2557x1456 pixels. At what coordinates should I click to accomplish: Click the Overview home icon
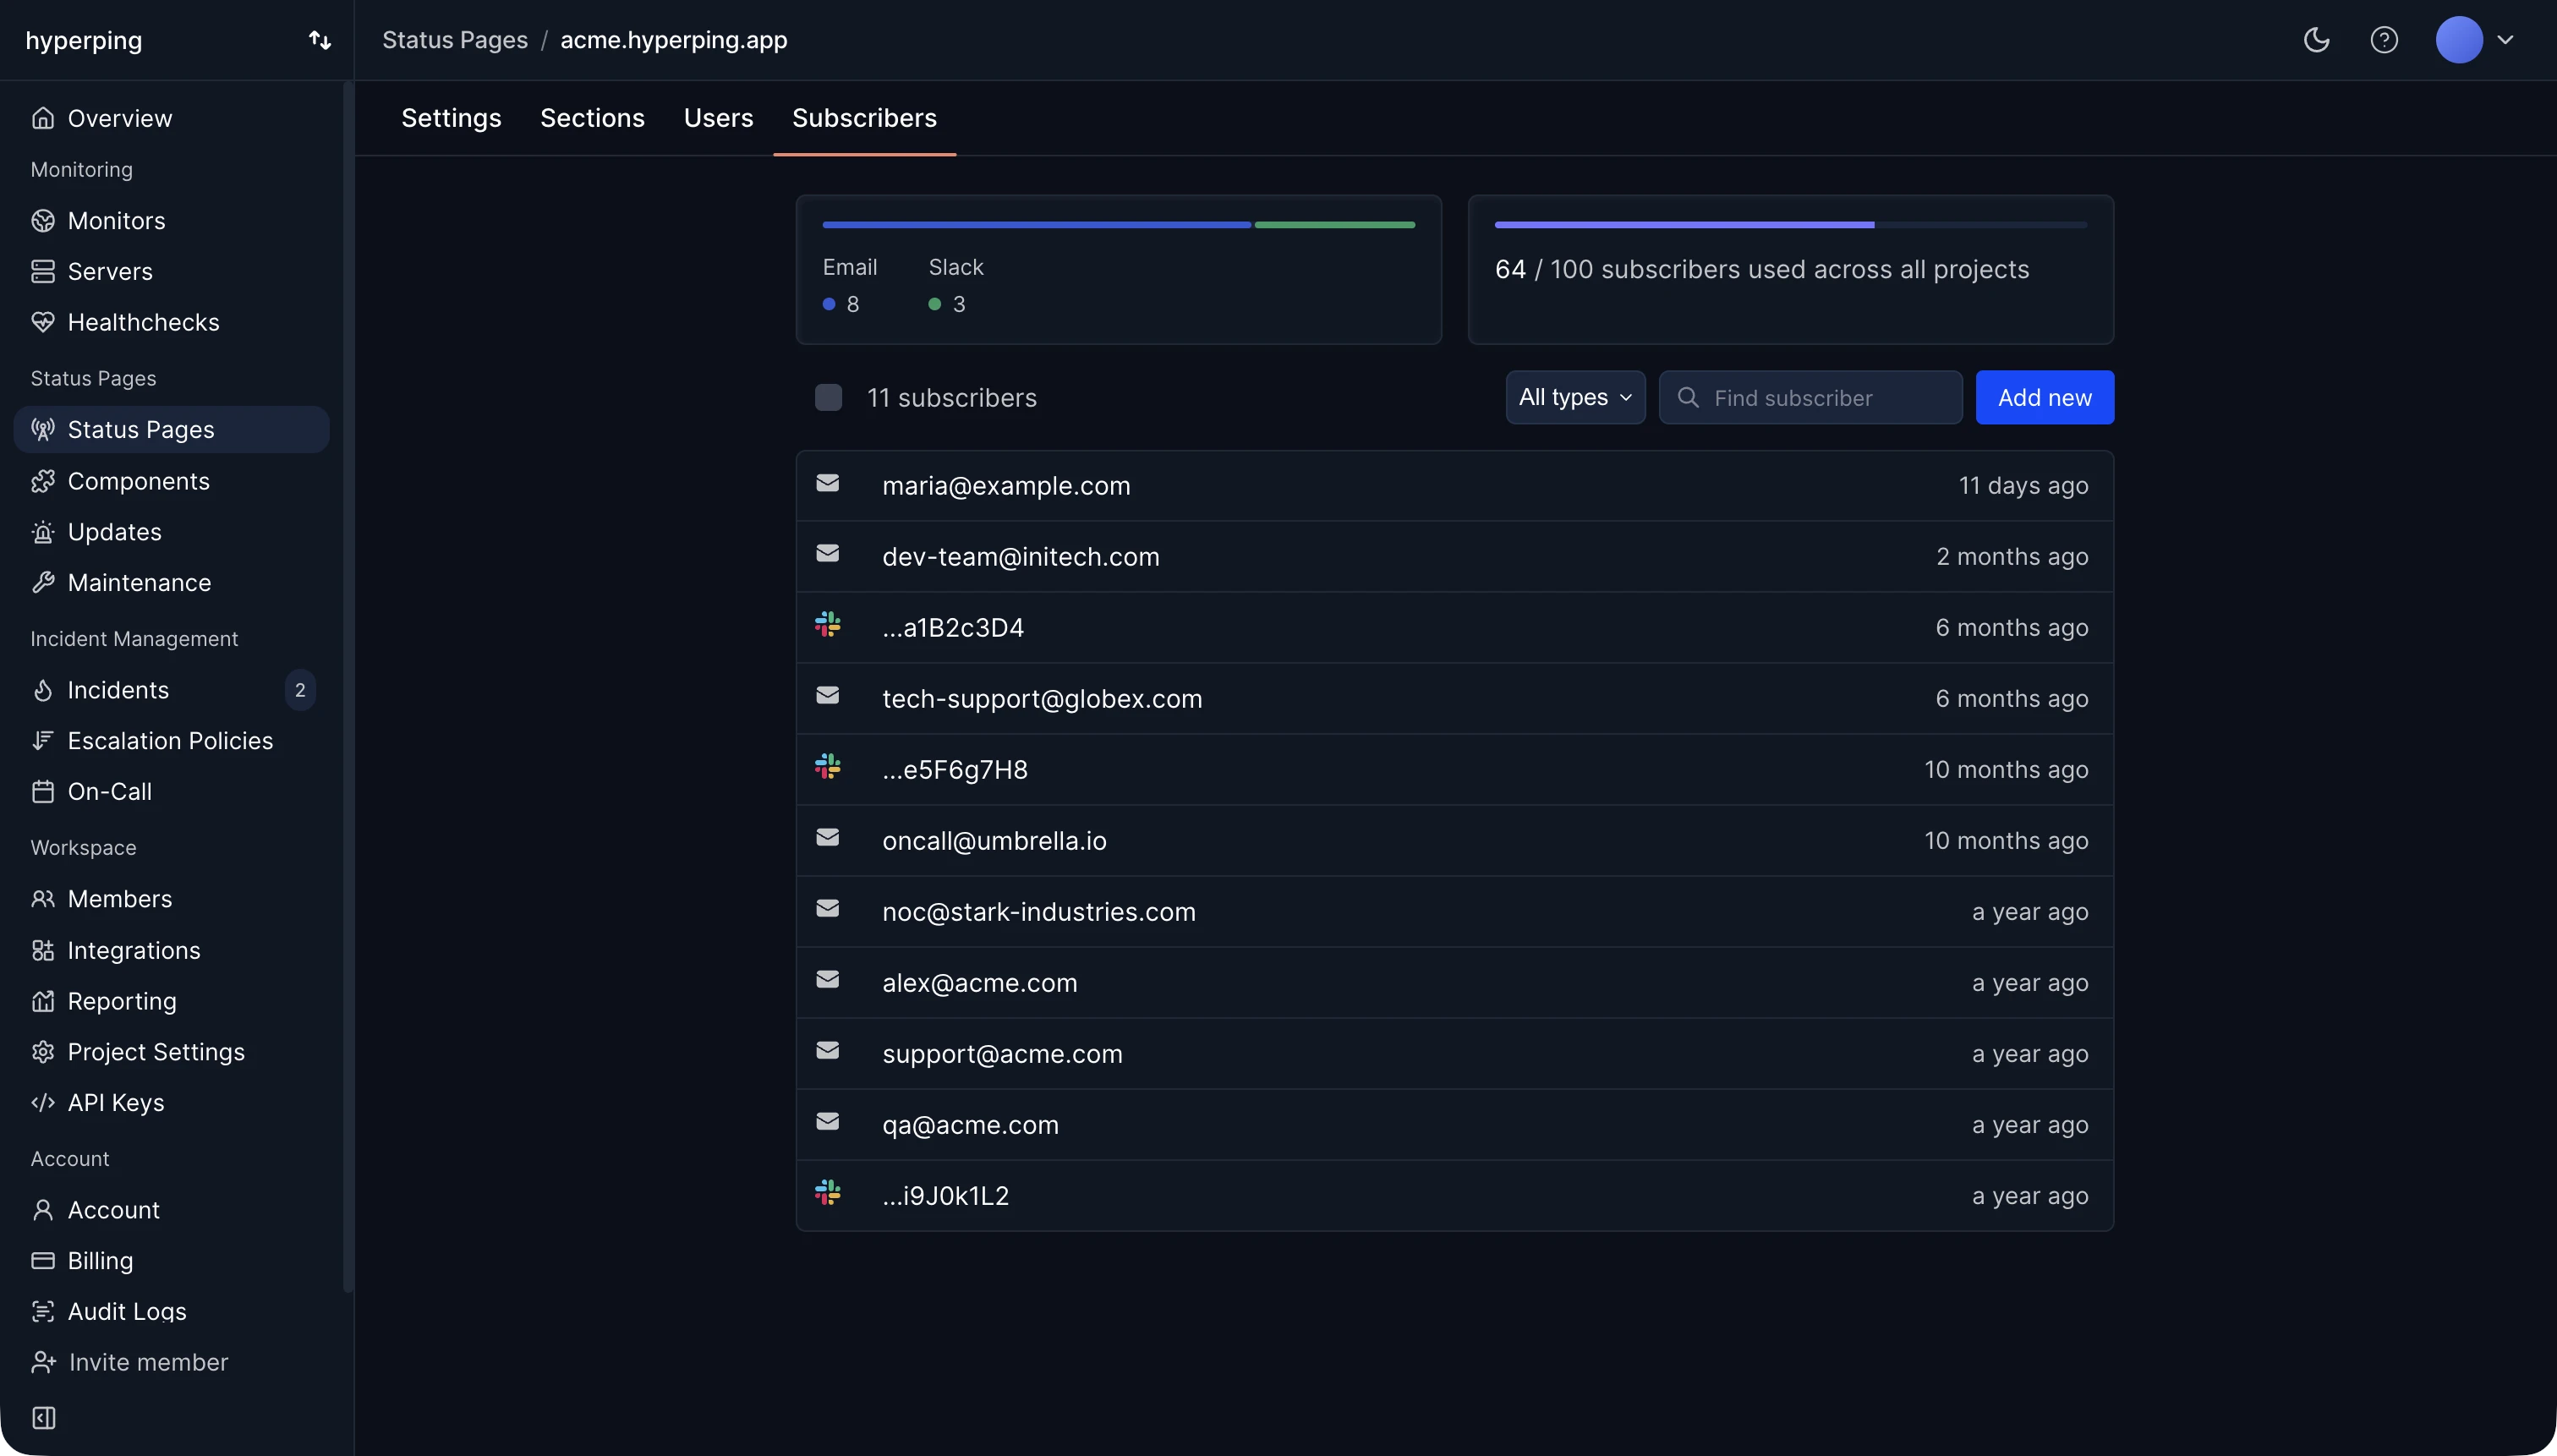42,118
